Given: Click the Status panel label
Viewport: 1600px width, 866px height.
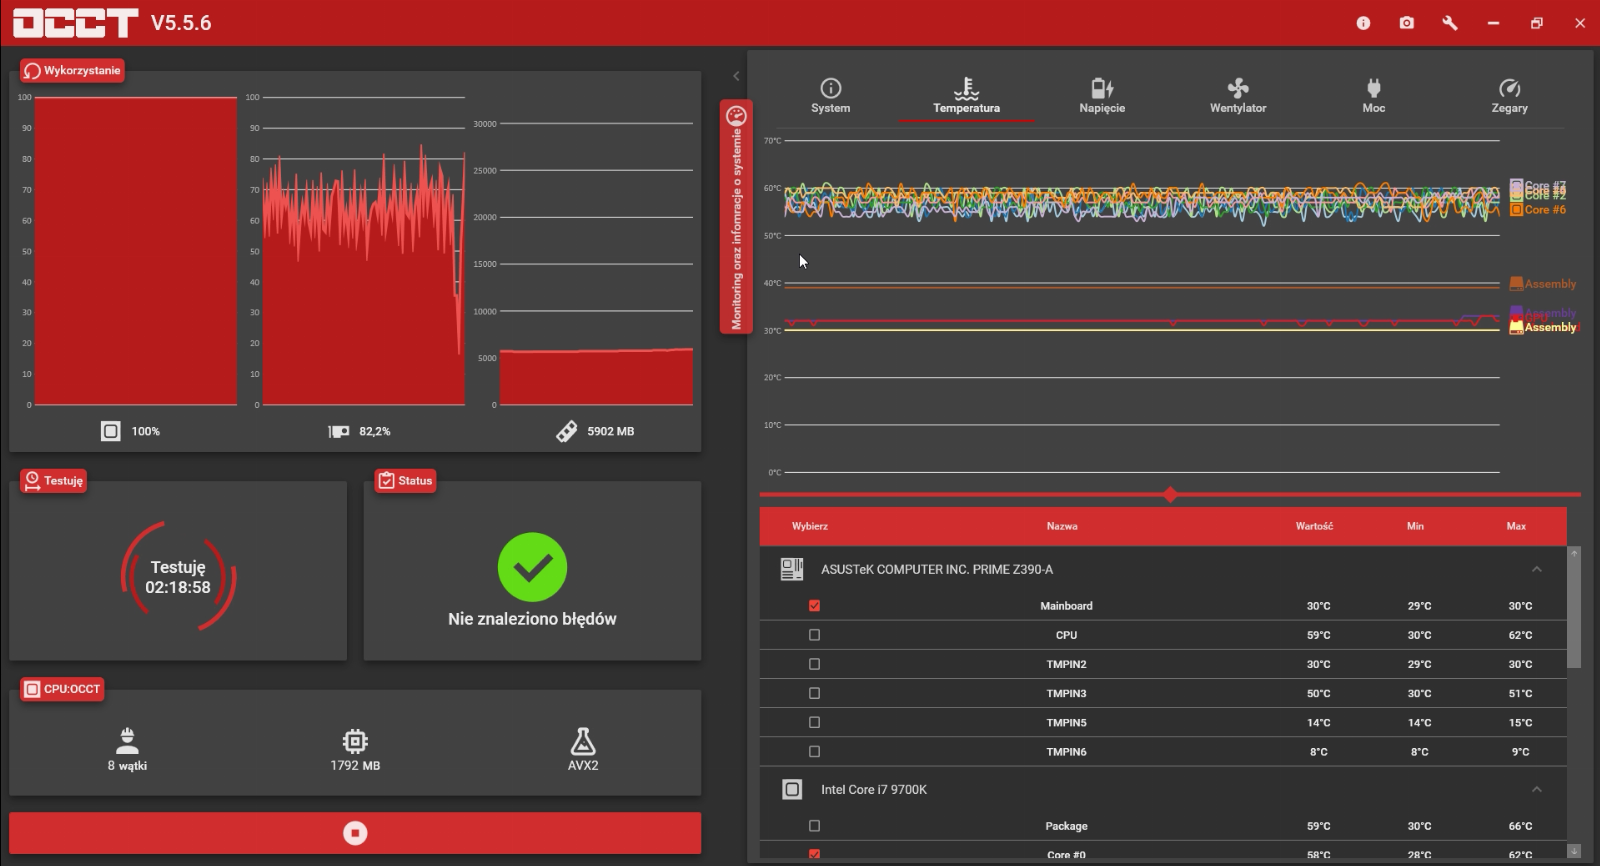Looking at the screenshot, I should [x=405, y=480].
